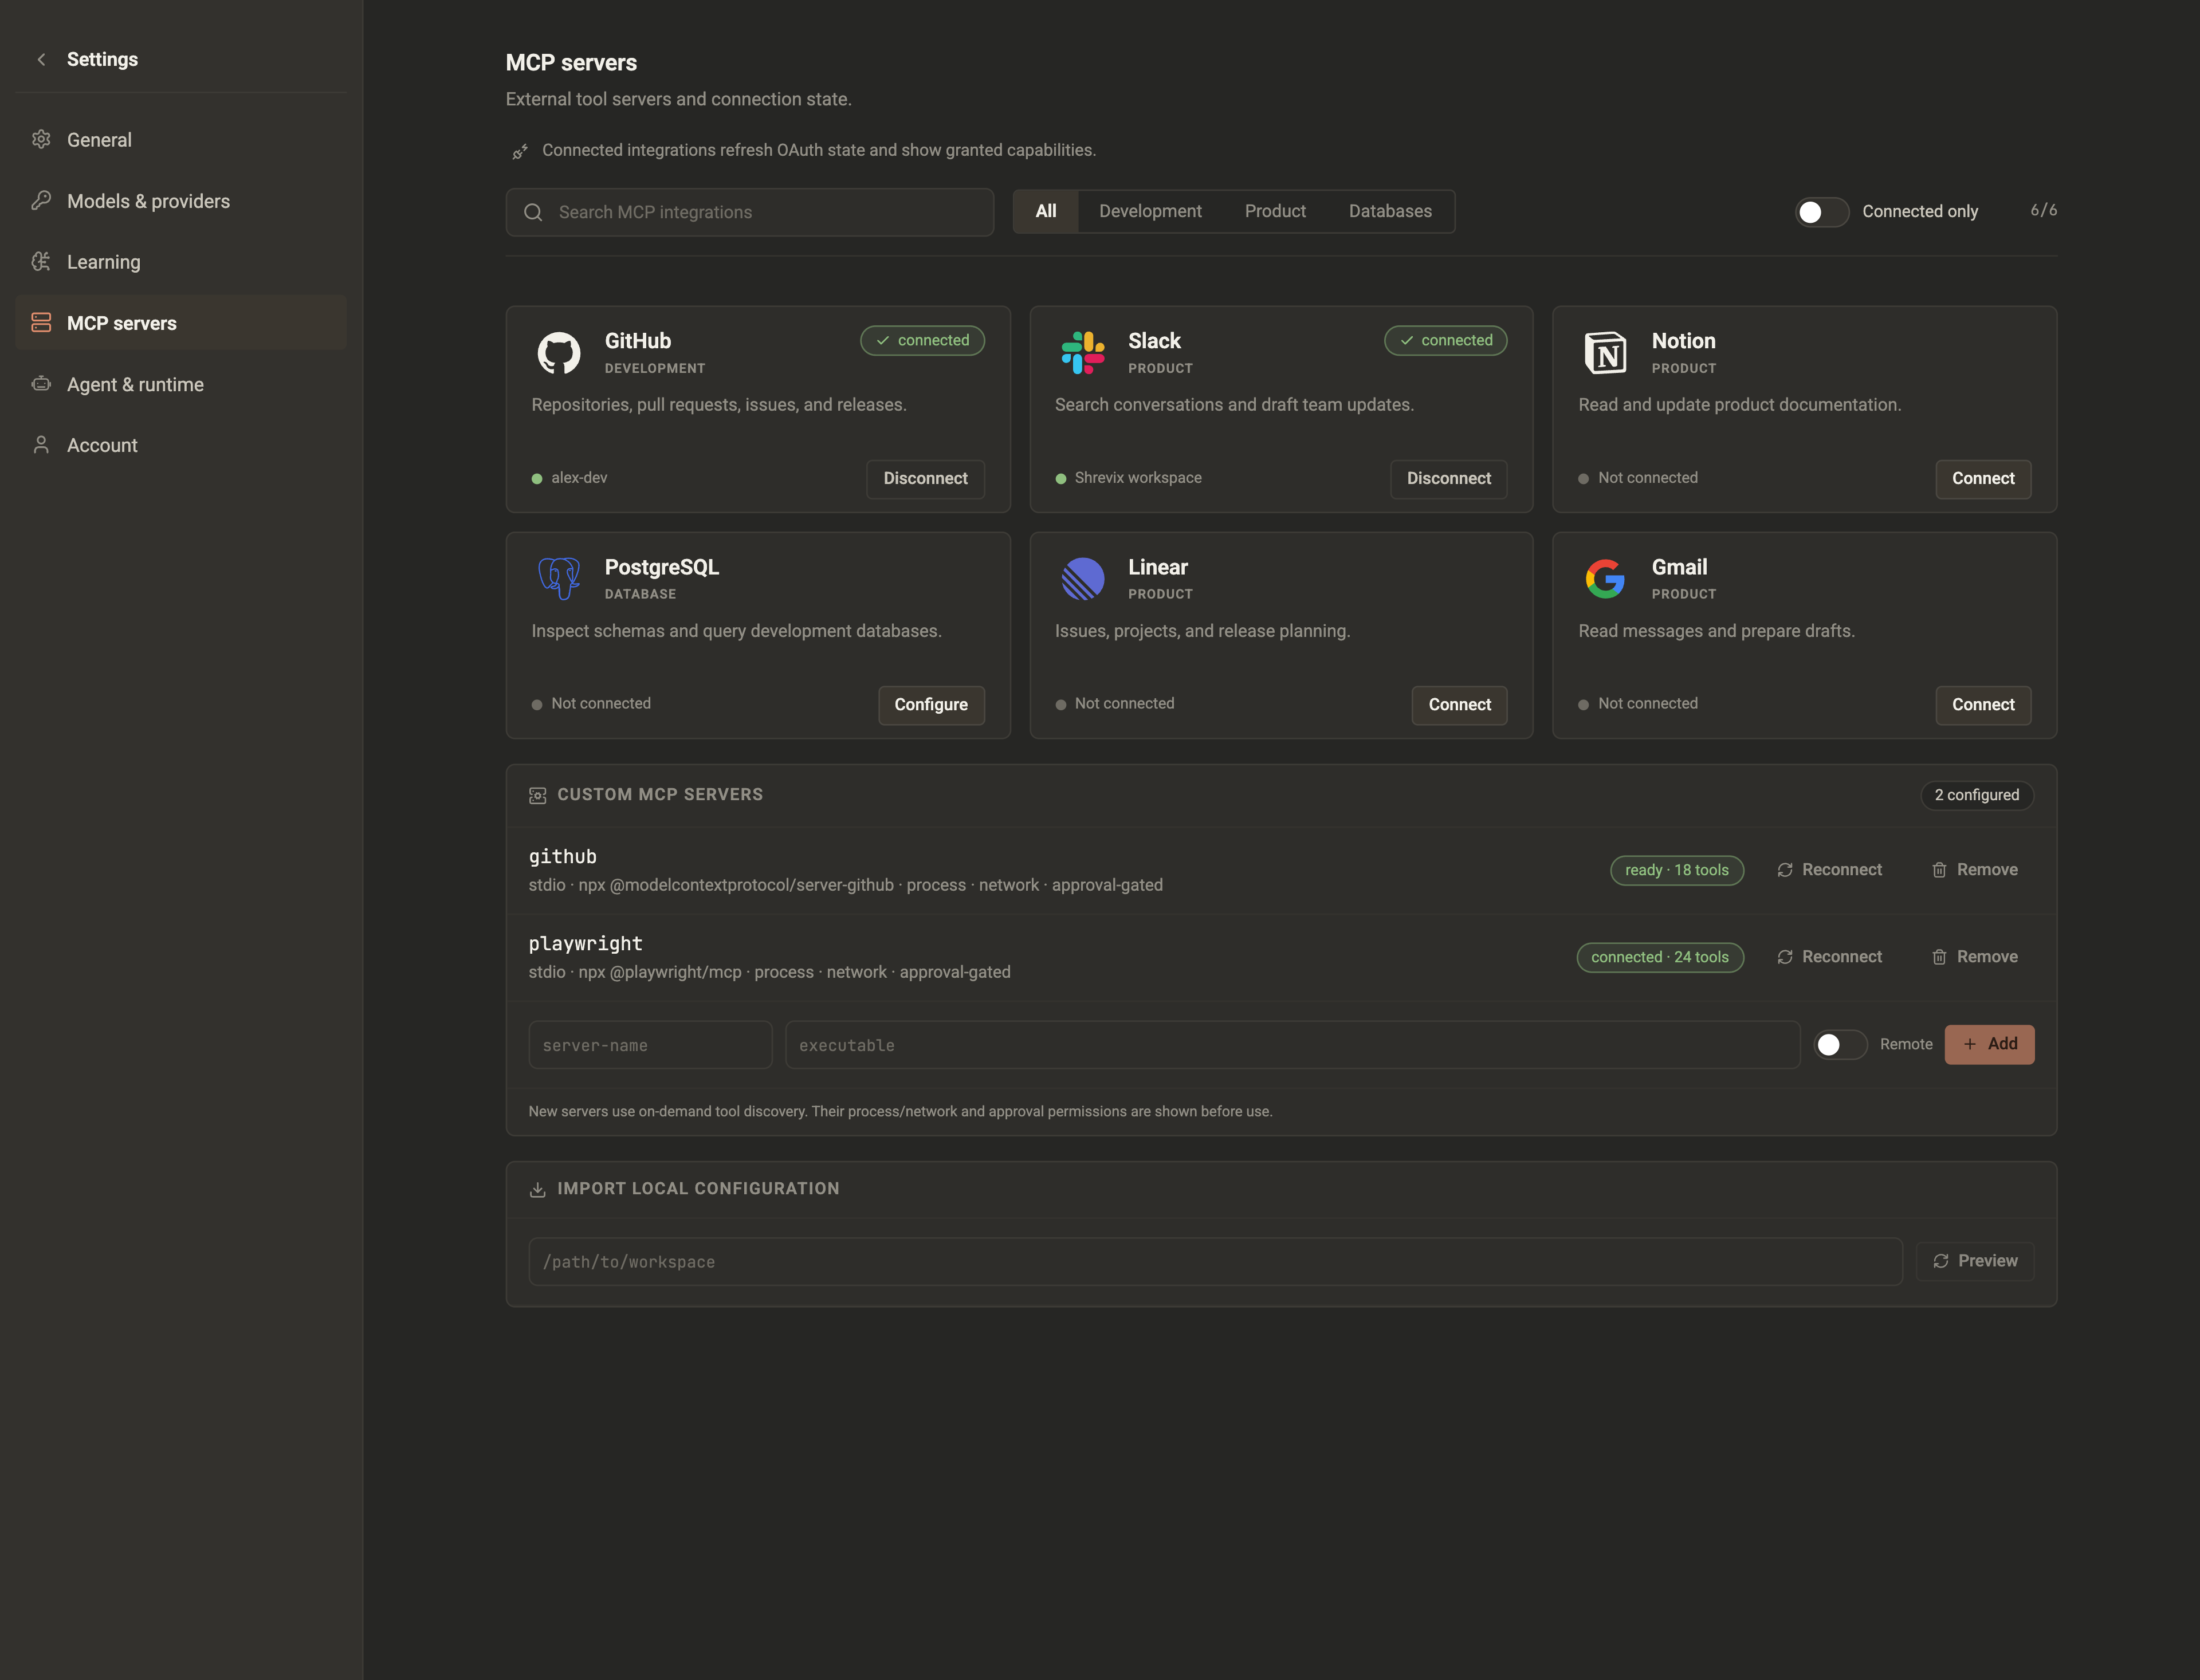
Task: Click the trash icon in playwright row
Action: 1939,958
